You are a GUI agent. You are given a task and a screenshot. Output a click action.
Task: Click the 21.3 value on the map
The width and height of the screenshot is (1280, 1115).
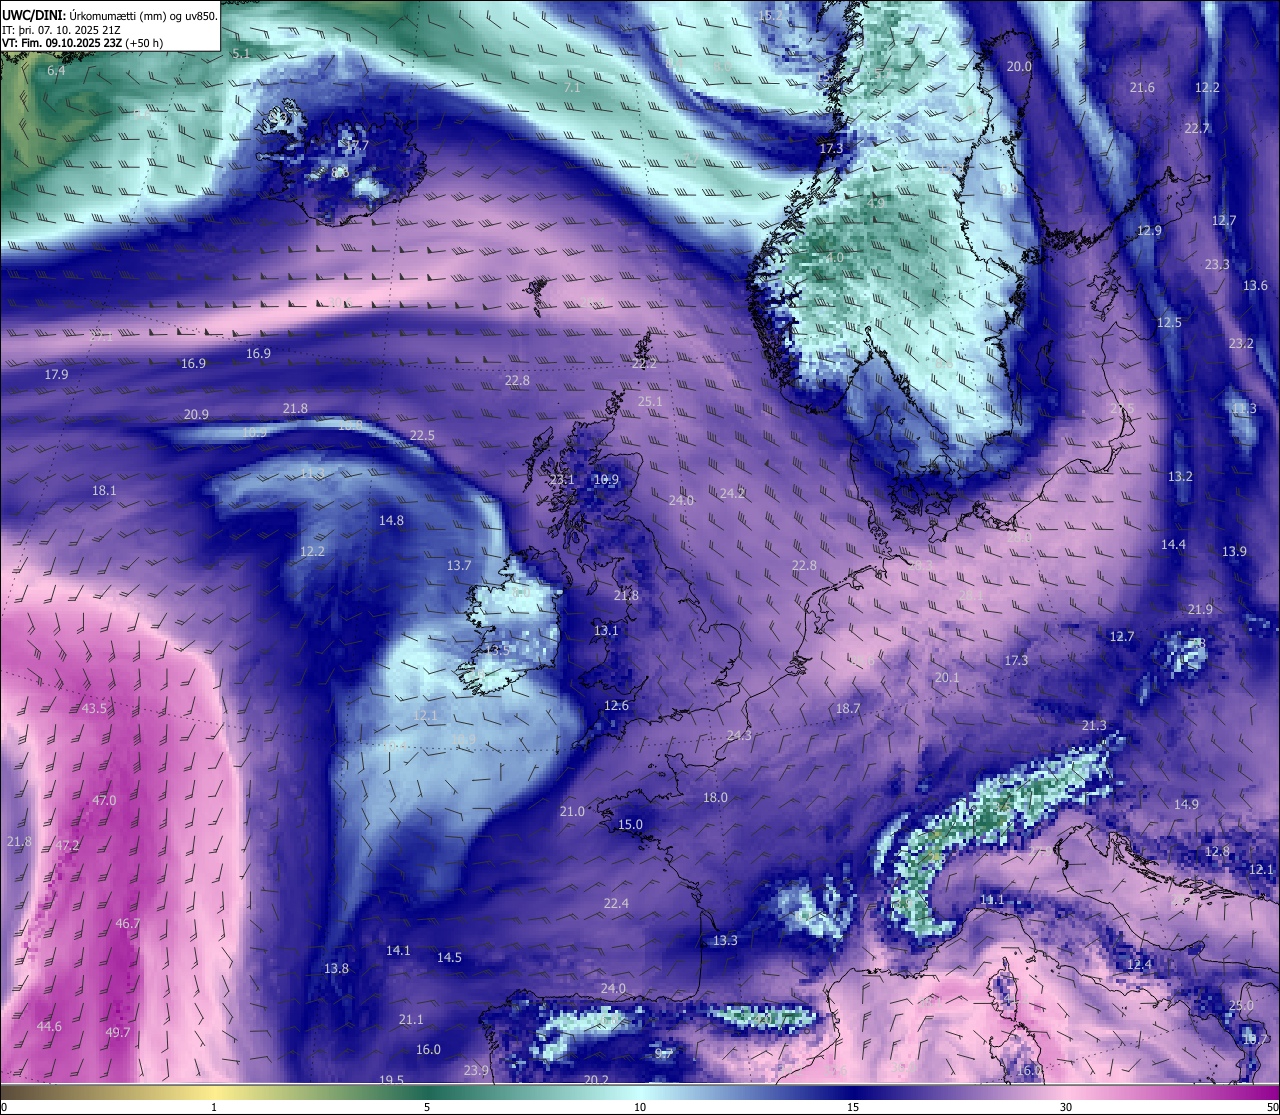pyautogui.click(x=1094, y=726)
